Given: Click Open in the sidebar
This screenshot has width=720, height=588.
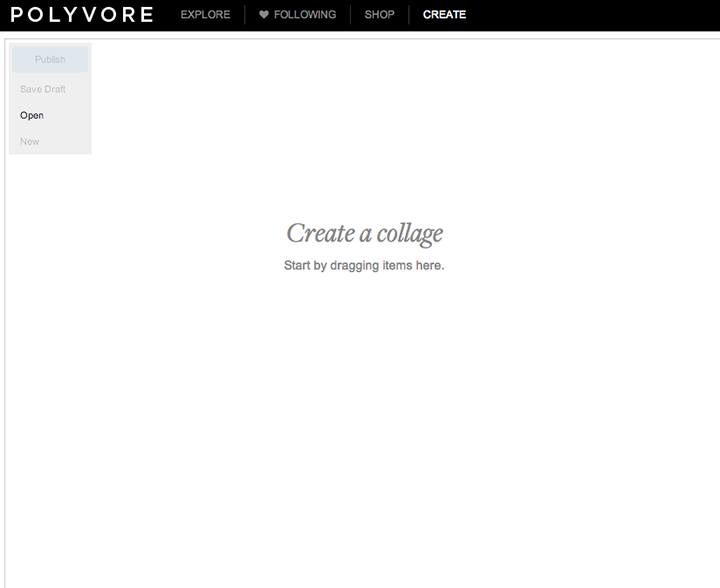Looking at the screenshot, I should [32, 115].
